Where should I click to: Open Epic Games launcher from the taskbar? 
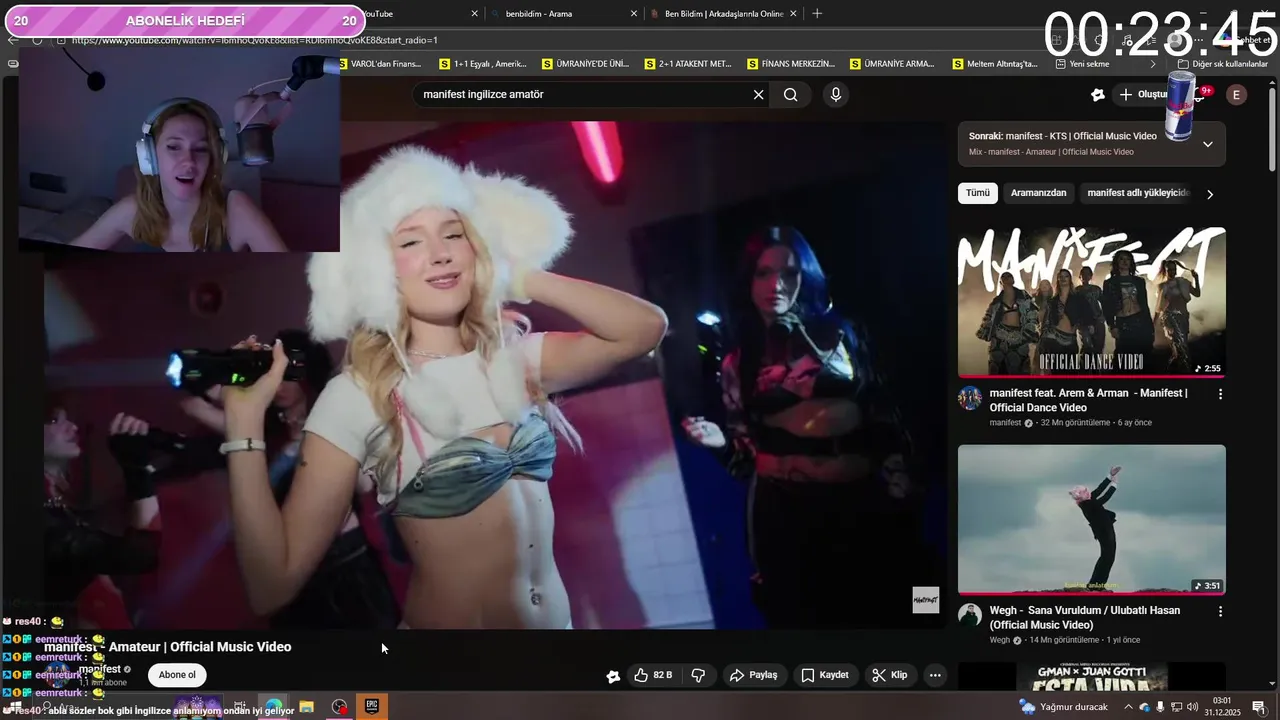click(x=372, y=706)
